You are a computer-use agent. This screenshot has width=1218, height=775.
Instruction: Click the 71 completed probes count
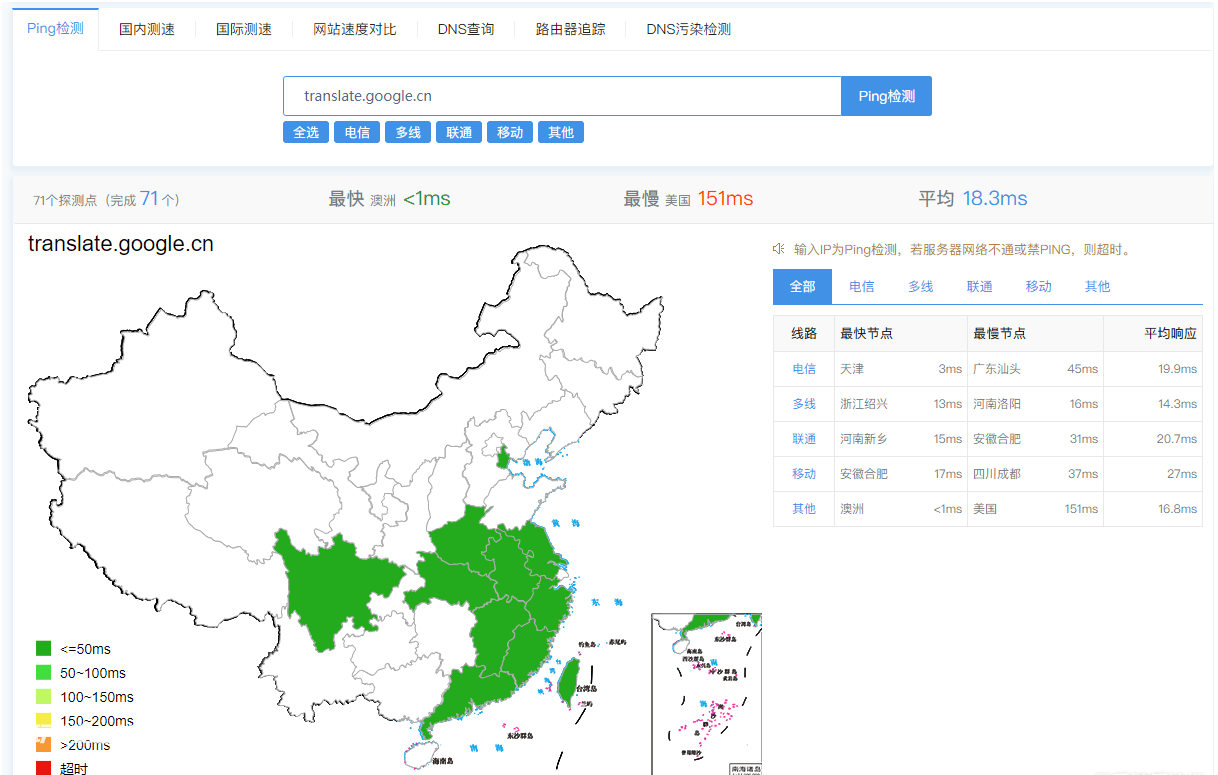click(149, 198)
